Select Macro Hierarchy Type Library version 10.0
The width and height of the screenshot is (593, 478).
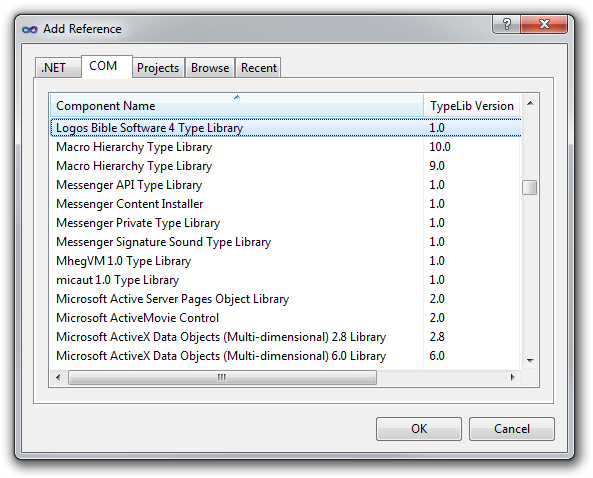coord(286,147)
